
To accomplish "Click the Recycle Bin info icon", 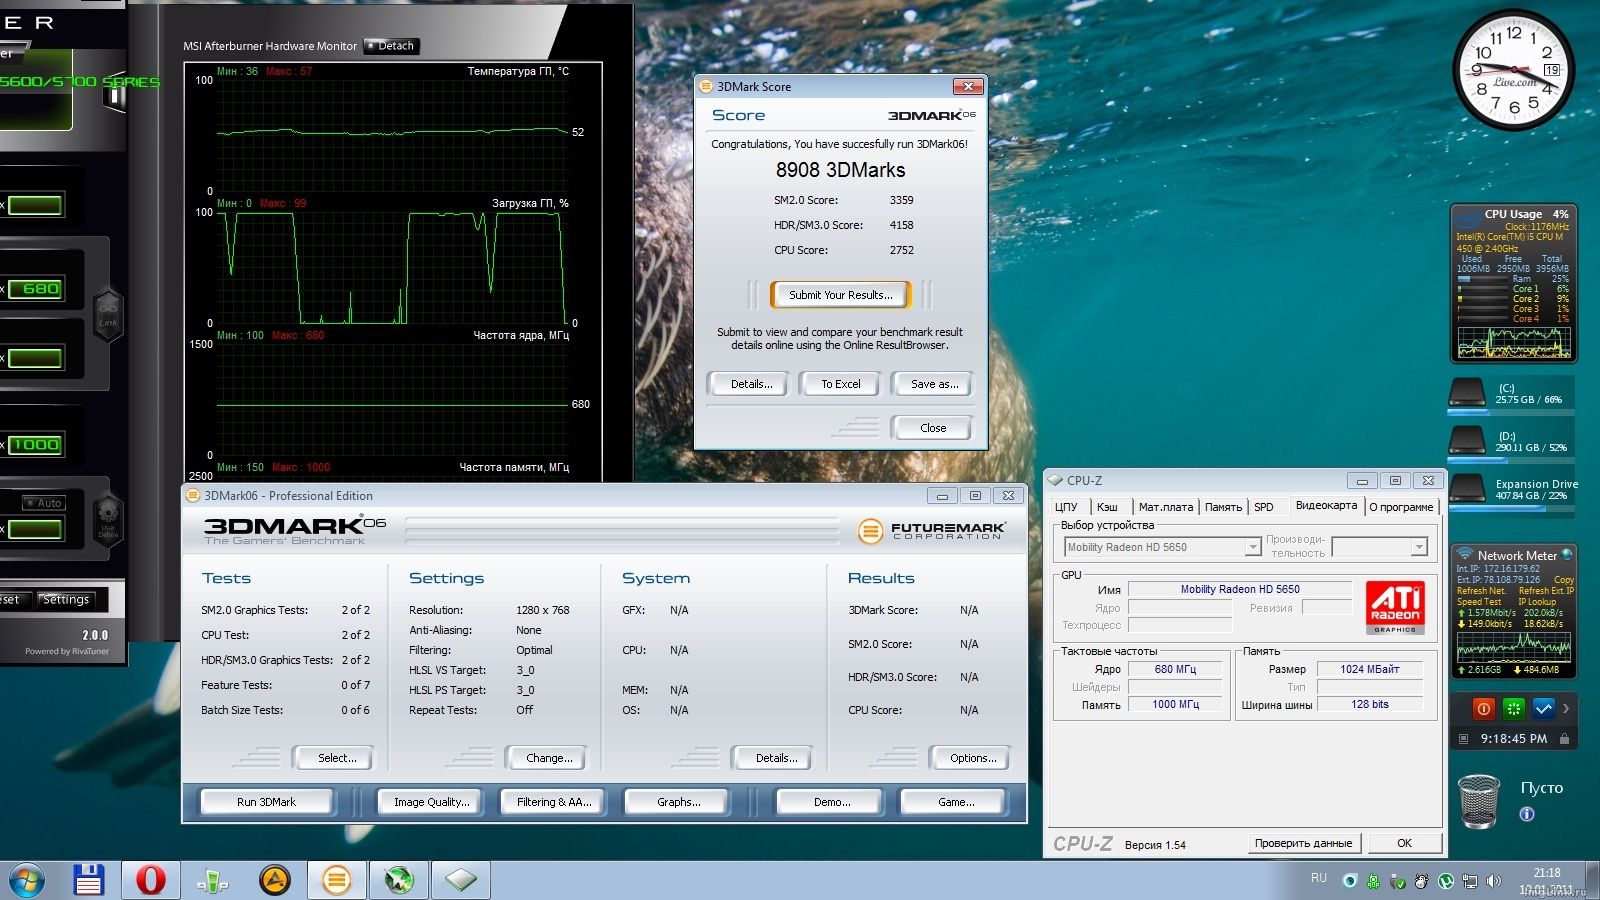I will click(1527, 814).
